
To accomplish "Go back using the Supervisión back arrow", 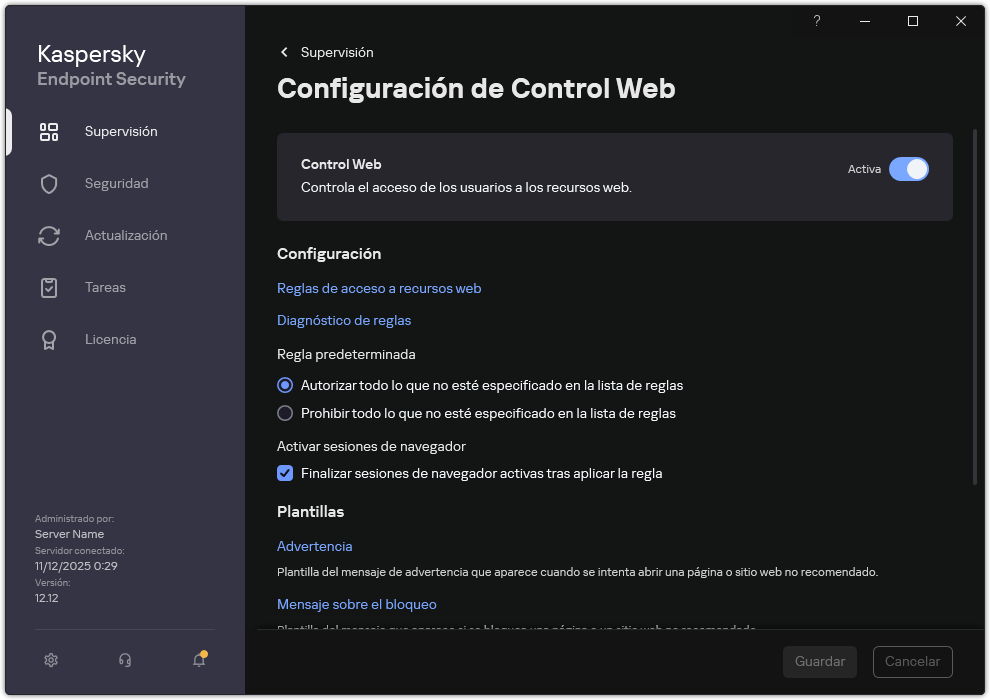I will (284, 52).
